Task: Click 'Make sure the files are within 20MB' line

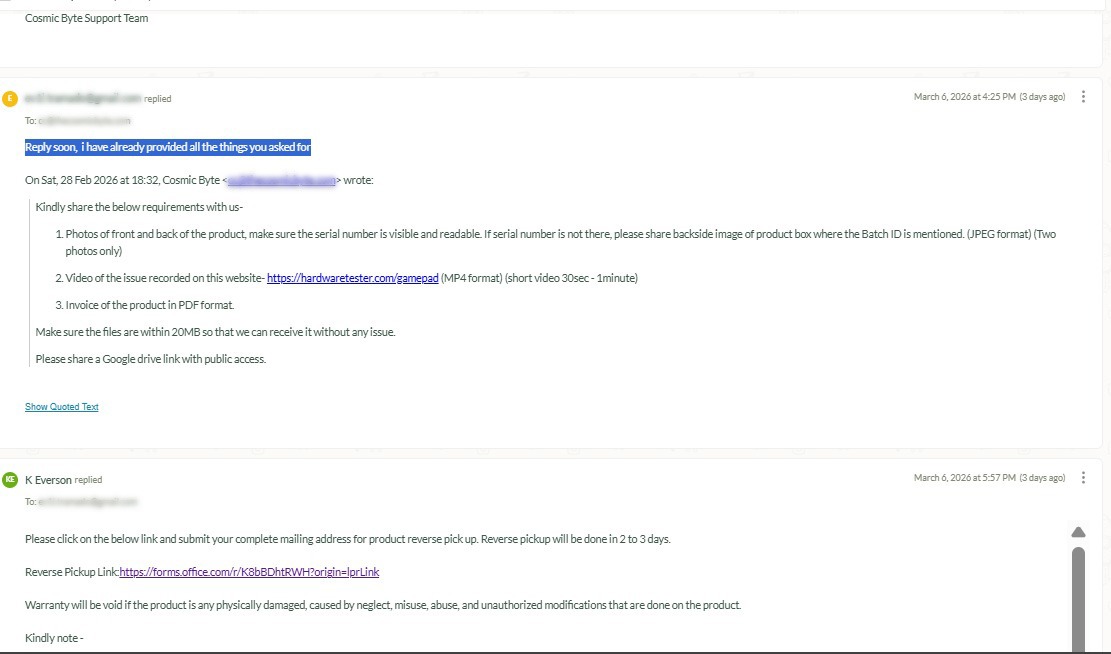Action: [215, 332]
